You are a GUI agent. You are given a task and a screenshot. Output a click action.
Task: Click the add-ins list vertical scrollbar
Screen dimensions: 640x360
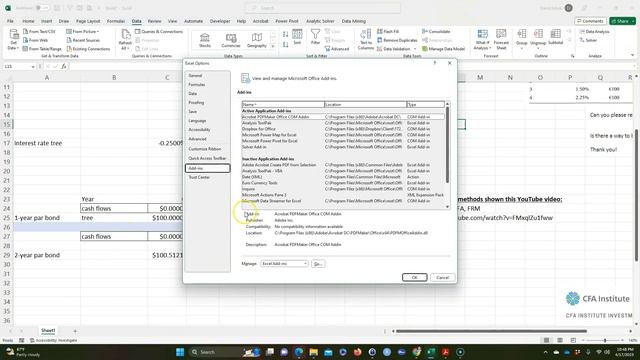click(x=447, y=144)
